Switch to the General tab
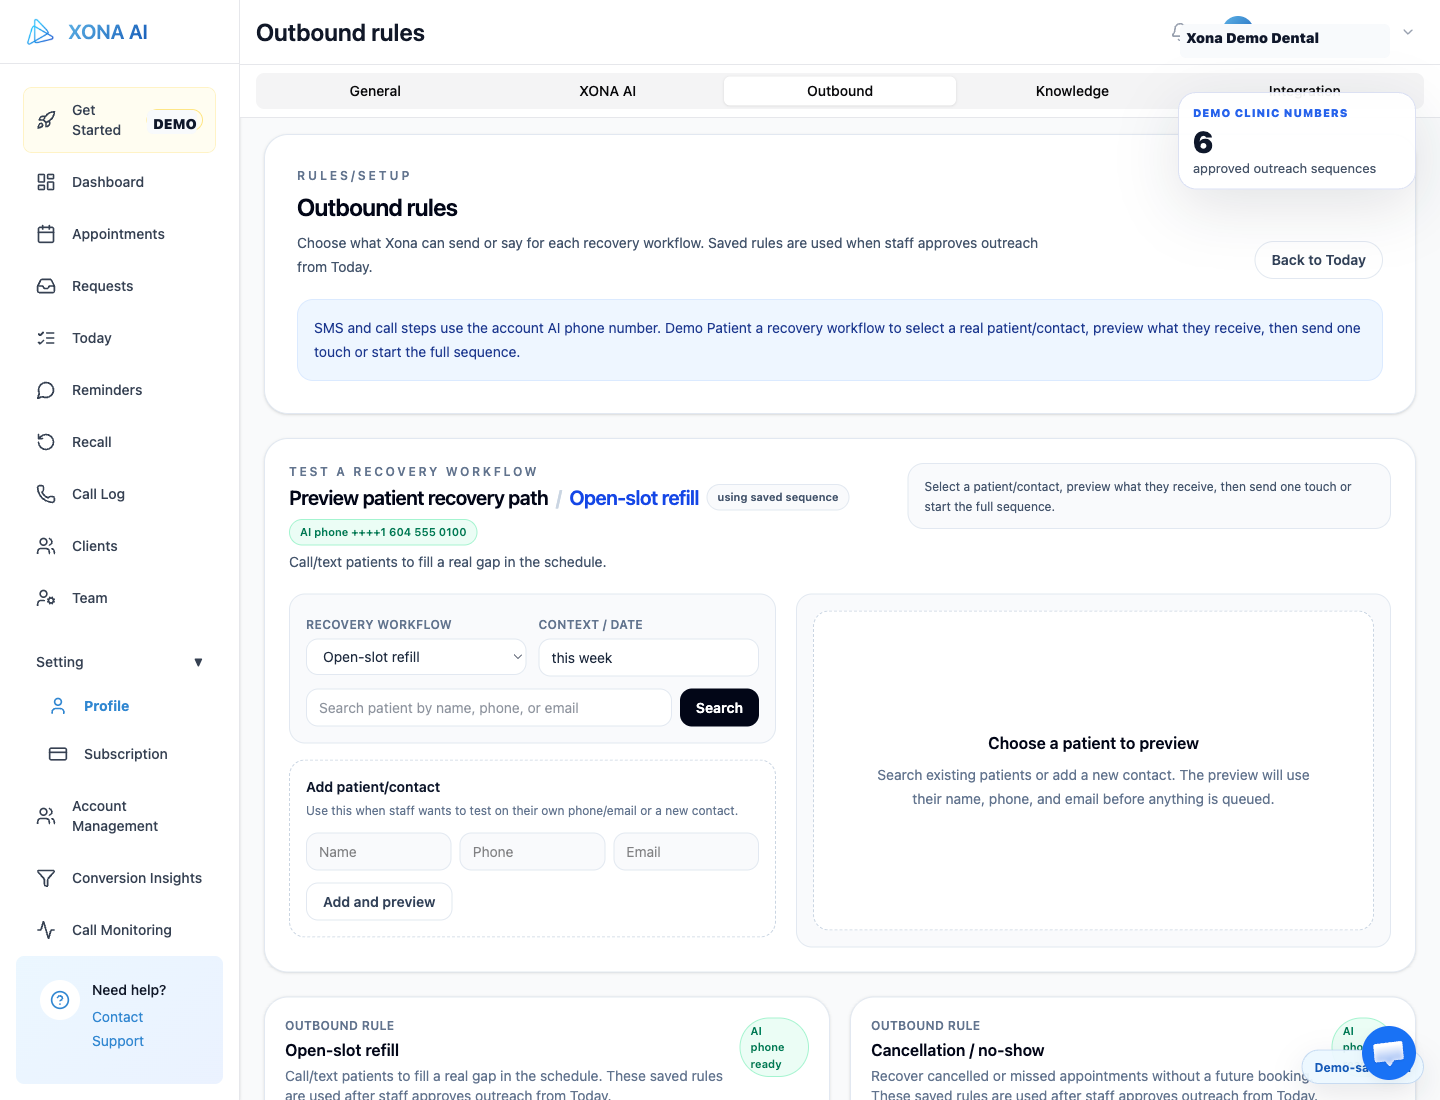The image size is (1440, 1100). click(x=375, y=91)
